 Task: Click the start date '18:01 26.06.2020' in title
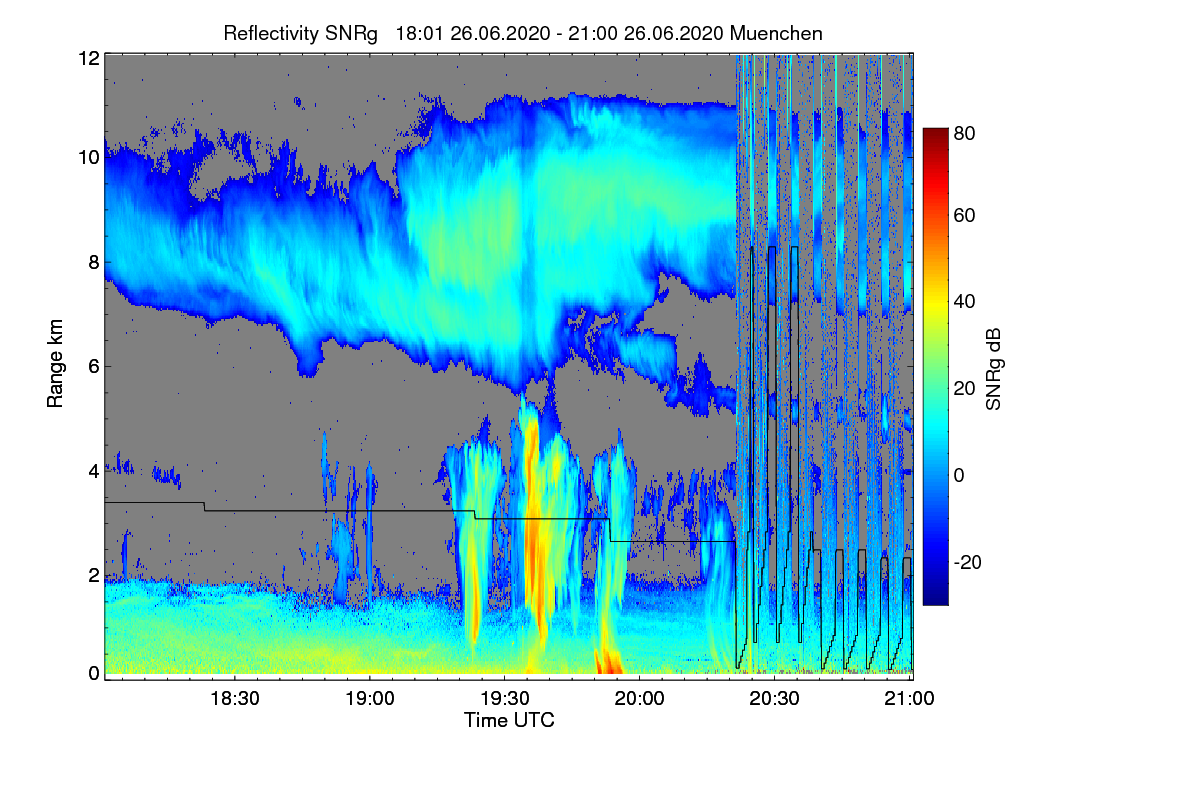coord(473,33)
